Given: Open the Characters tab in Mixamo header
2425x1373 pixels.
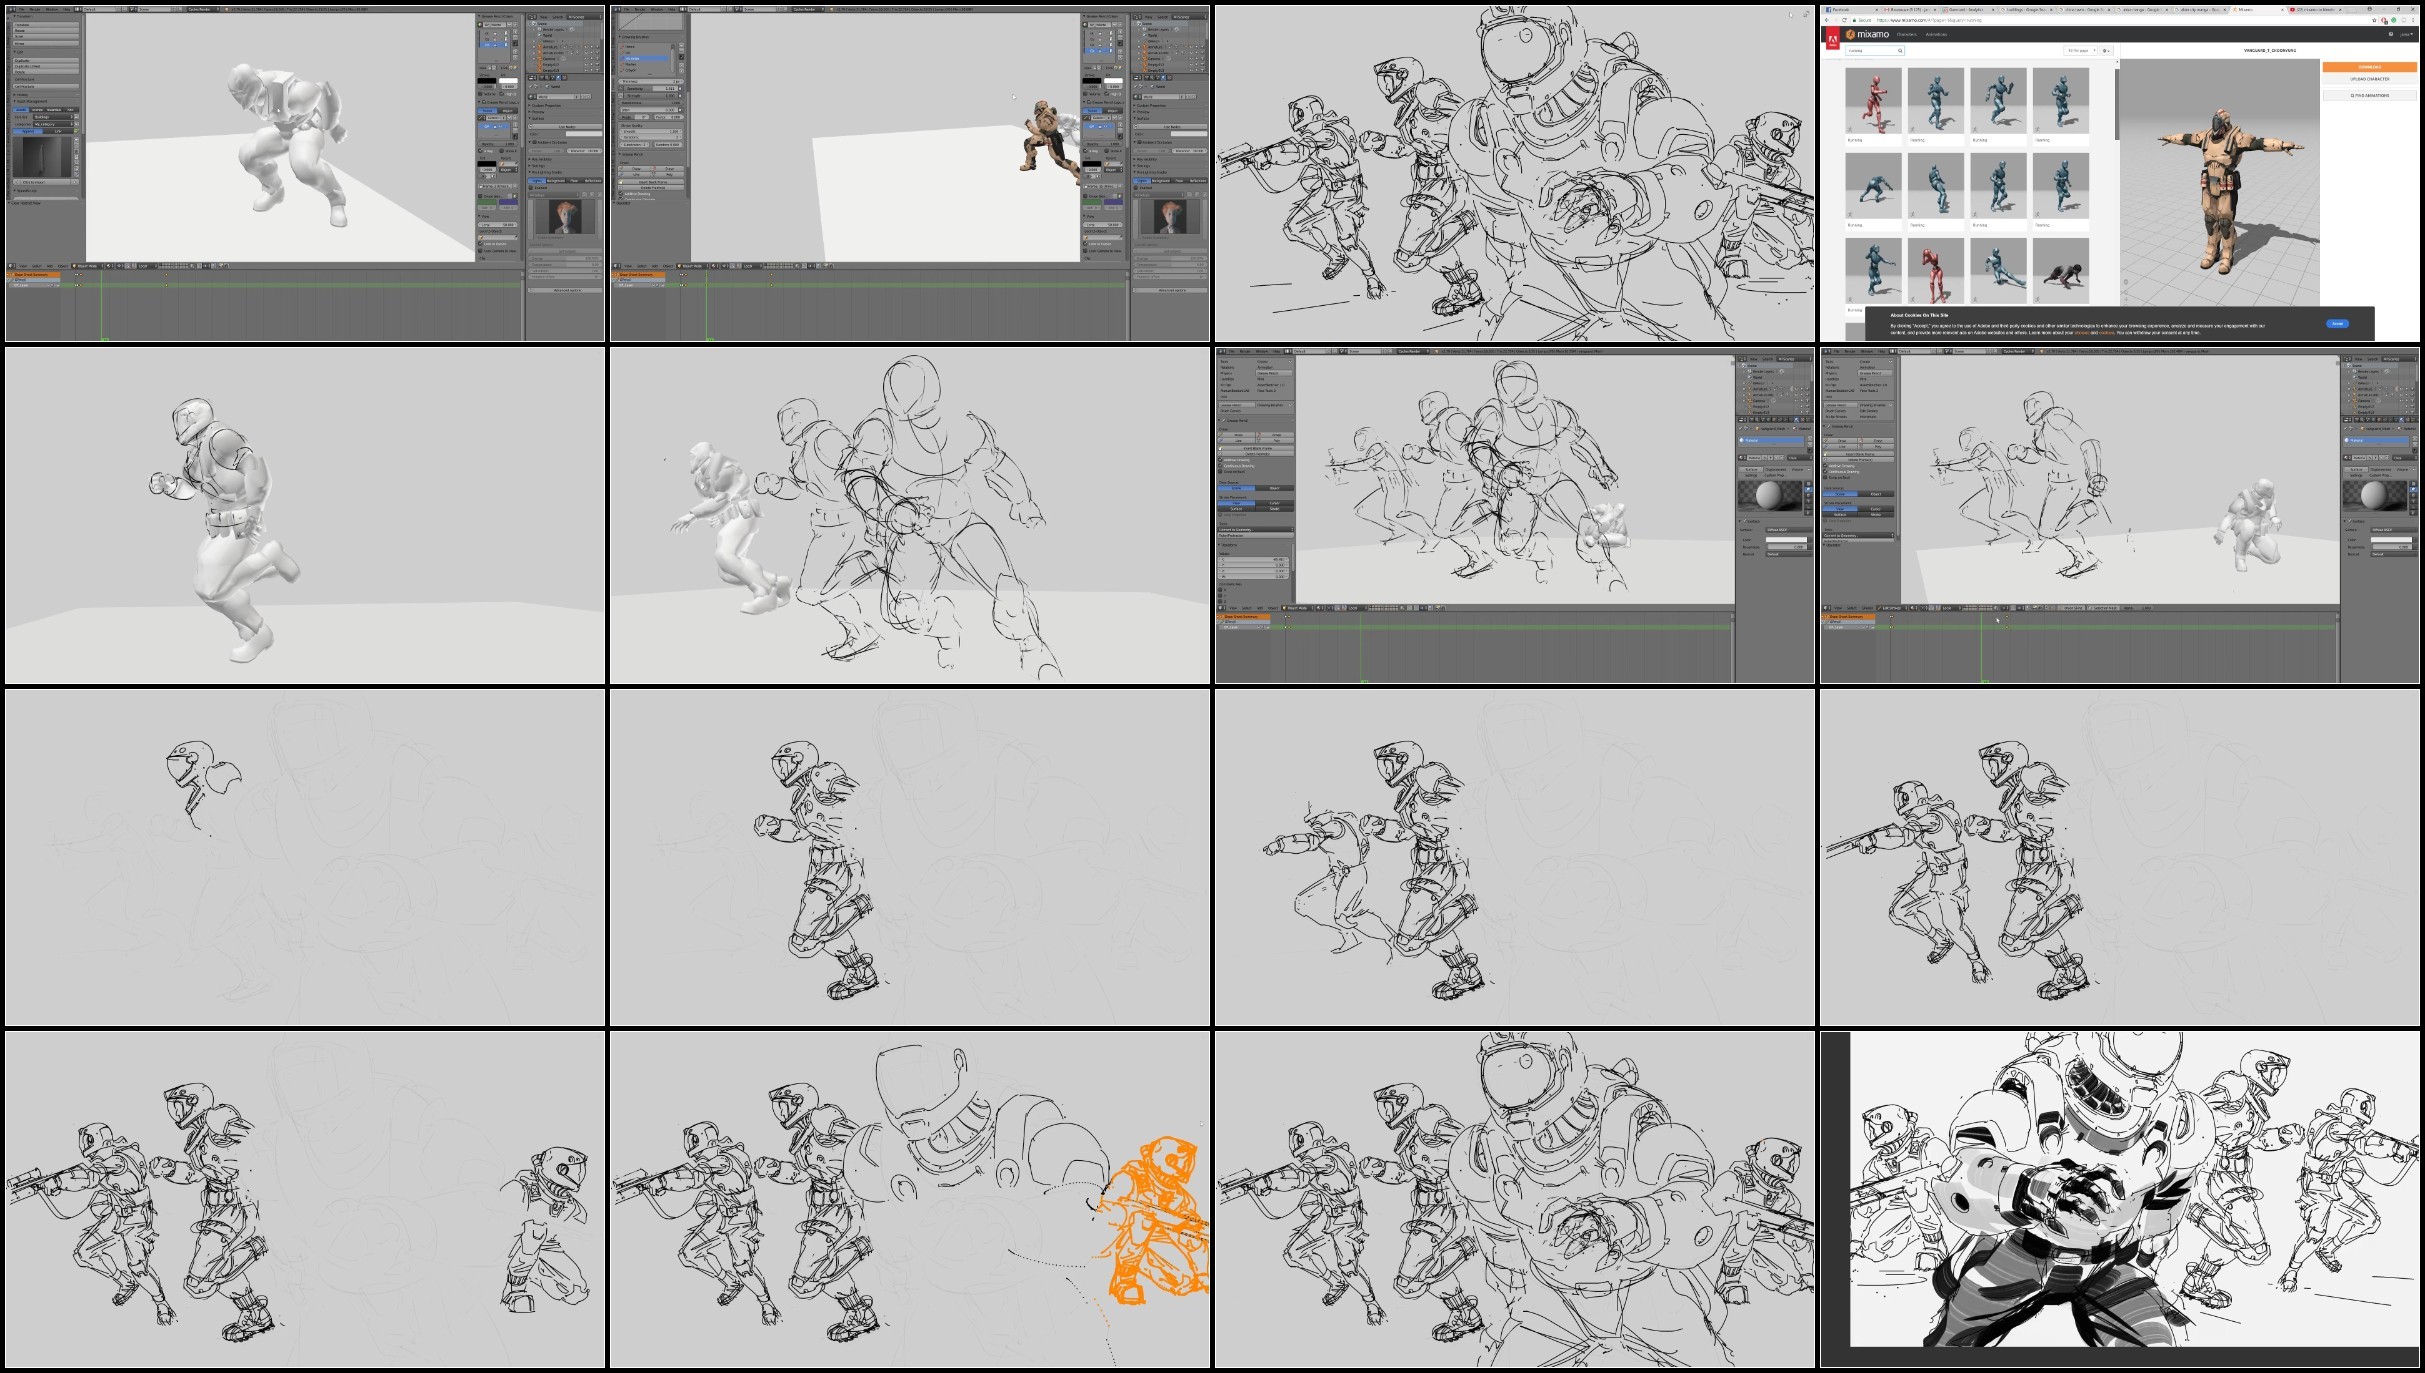Looking at the screenshot, I should pyautogui.click(x=1907, y=34).
